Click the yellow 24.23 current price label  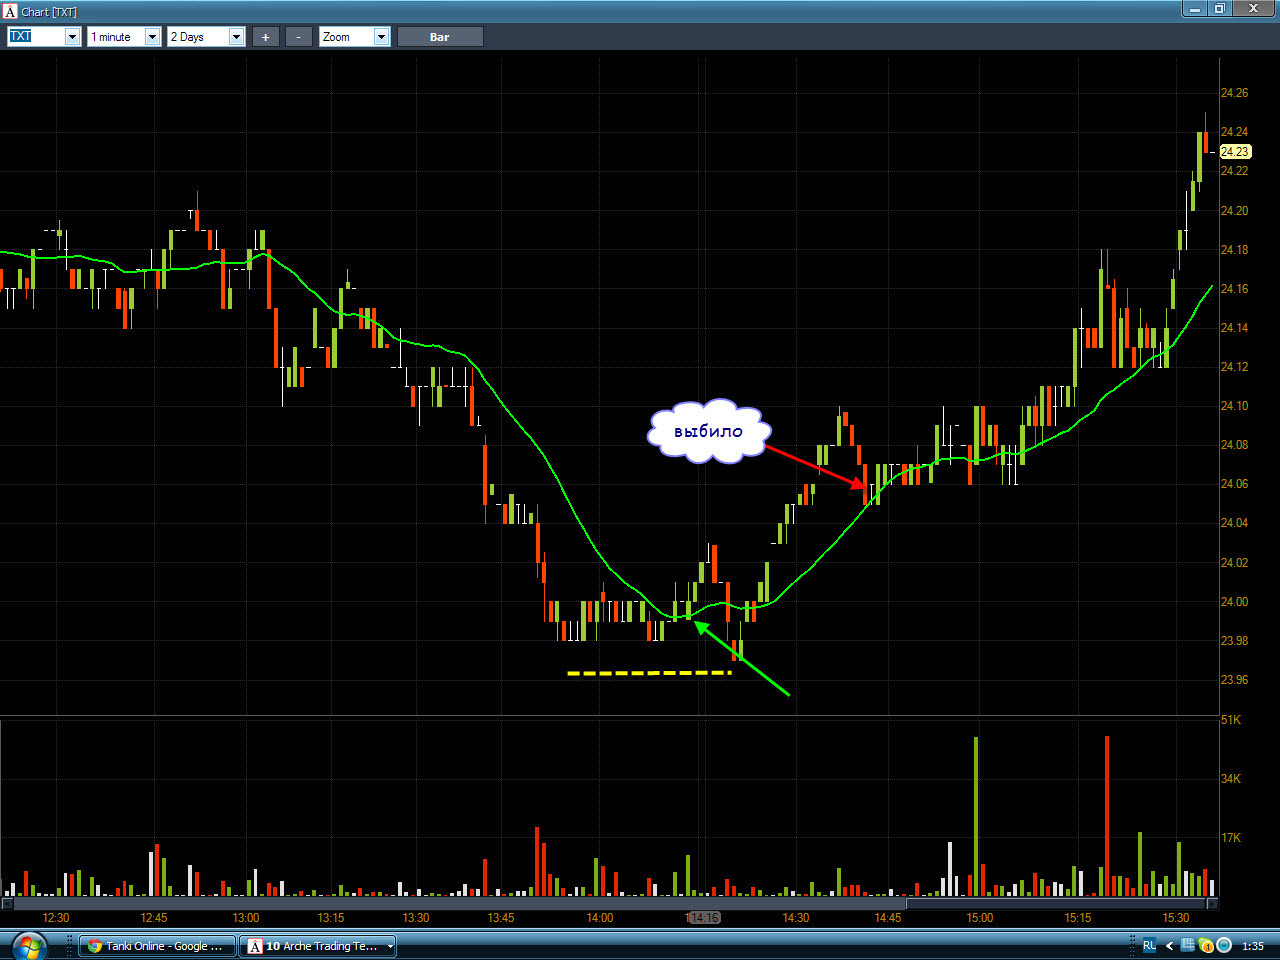point(1235,152)
